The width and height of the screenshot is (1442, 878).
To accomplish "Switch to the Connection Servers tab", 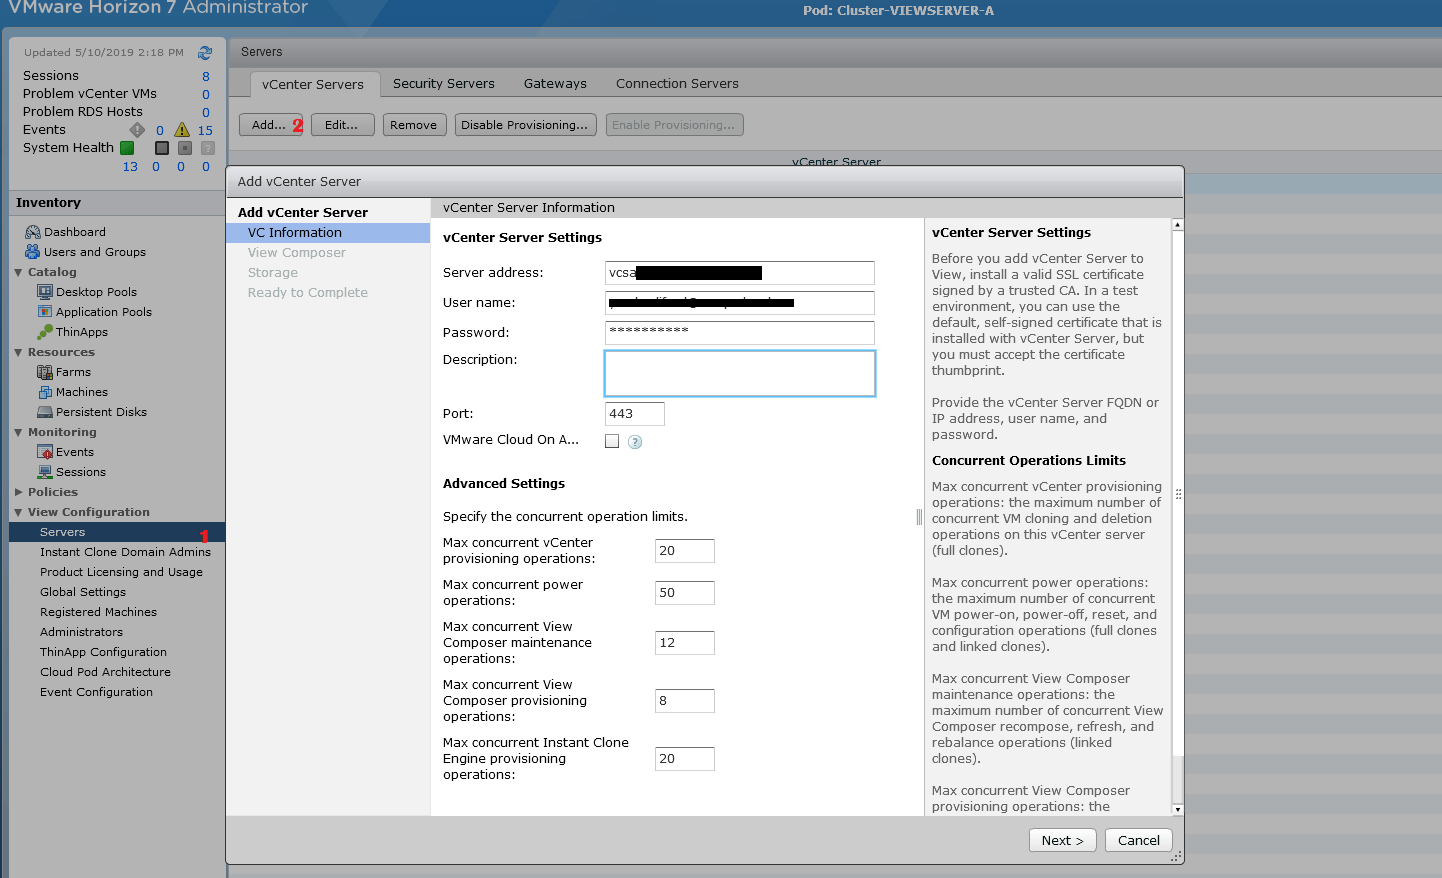I will pos(677,84).
